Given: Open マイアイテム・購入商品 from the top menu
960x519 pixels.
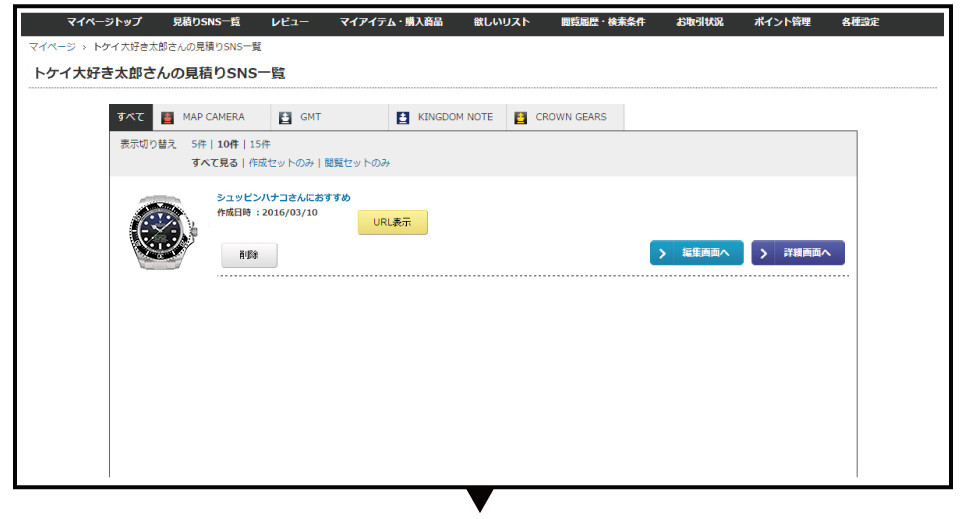Looking at the screenshot, I should tap(391, 22).
